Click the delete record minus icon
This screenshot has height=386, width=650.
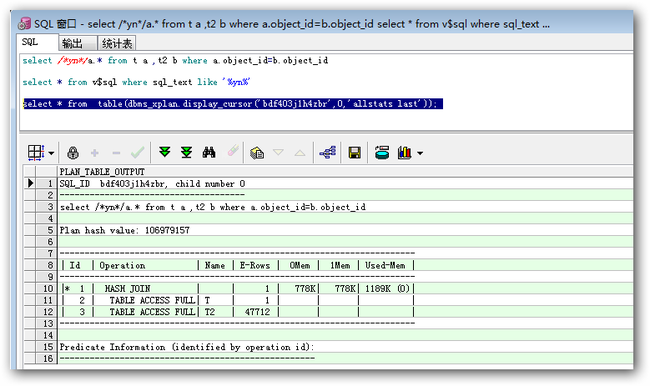pyautogui.click(x=116, y=153)
